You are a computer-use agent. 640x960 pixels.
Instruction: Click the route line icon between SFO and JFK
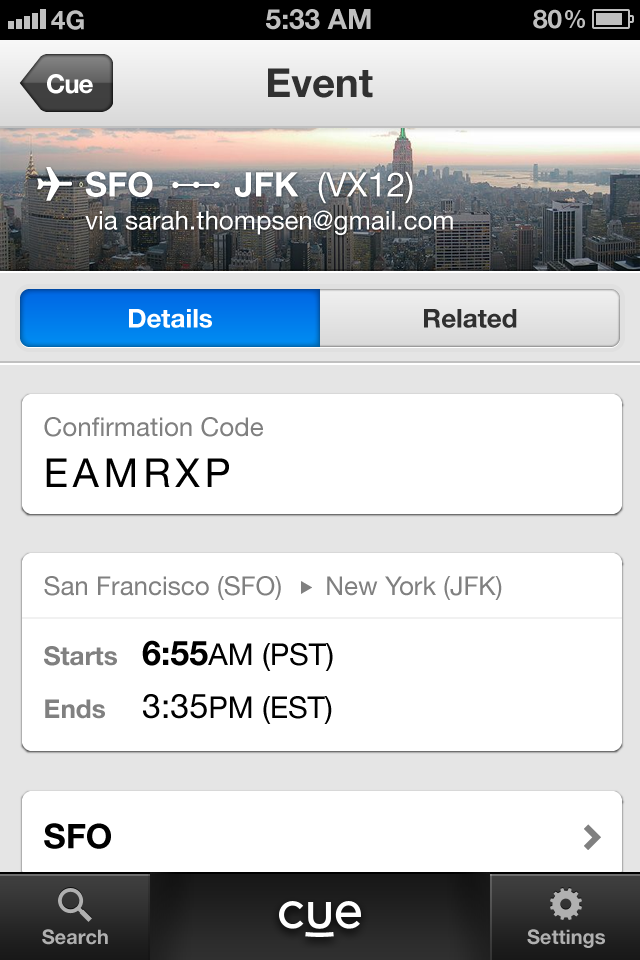click(196, 186)
